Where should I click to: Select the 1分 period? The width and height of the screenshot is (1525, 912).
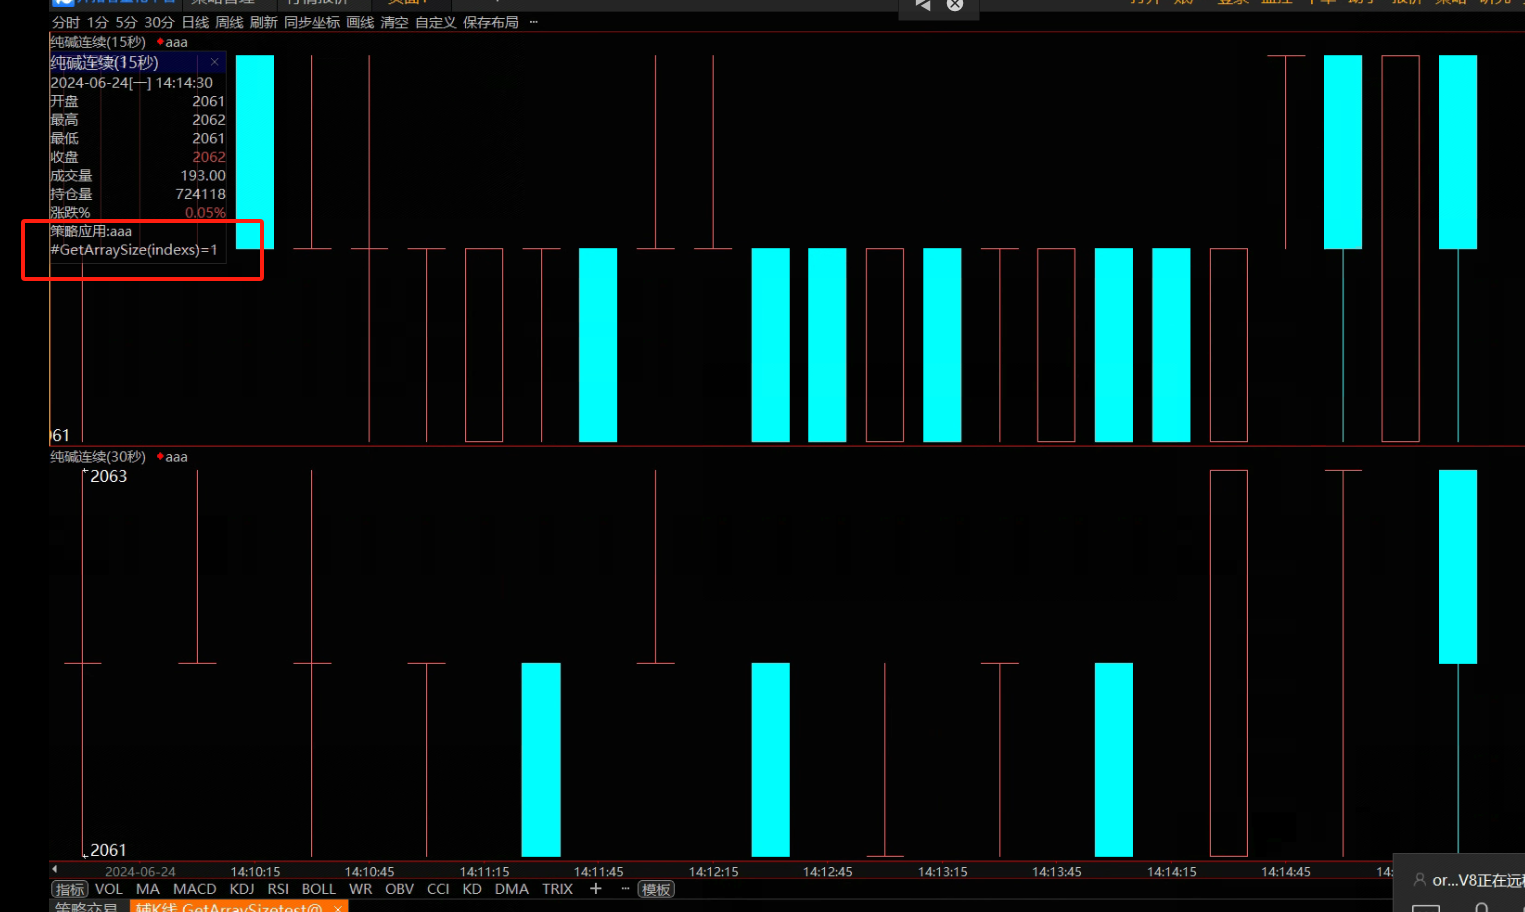point(97,22)
